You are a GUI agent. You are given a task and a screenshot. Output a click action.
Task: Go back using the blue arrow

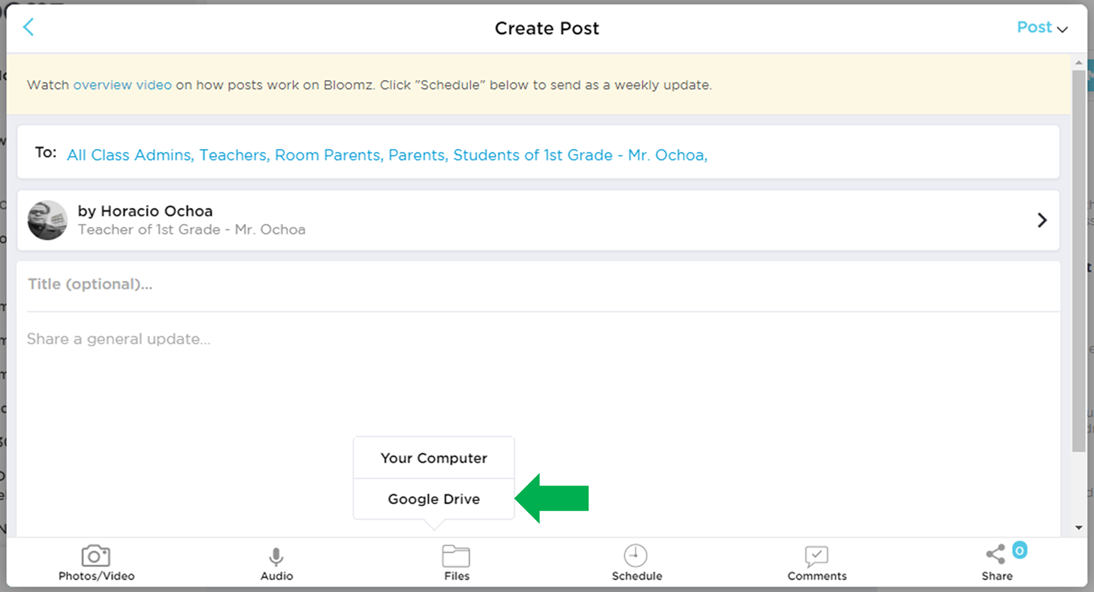click(28, 27)
